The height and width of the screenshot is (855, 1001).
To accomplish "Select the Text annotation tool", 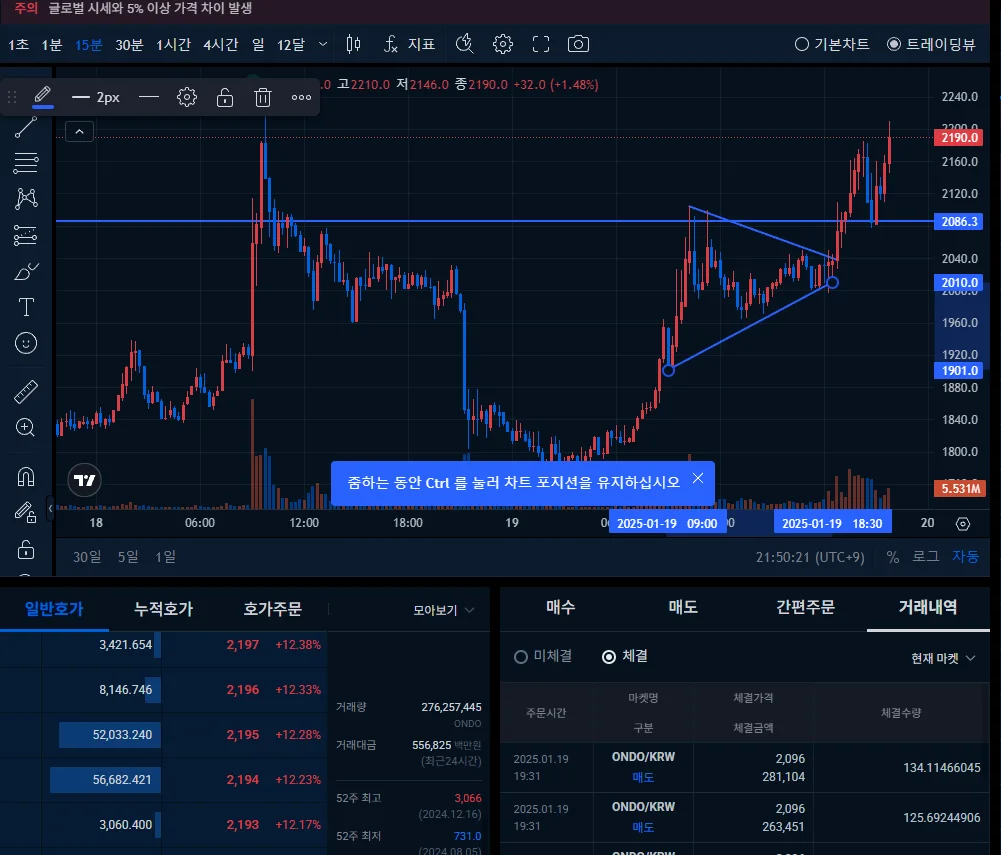I will [x=26, y=307].
